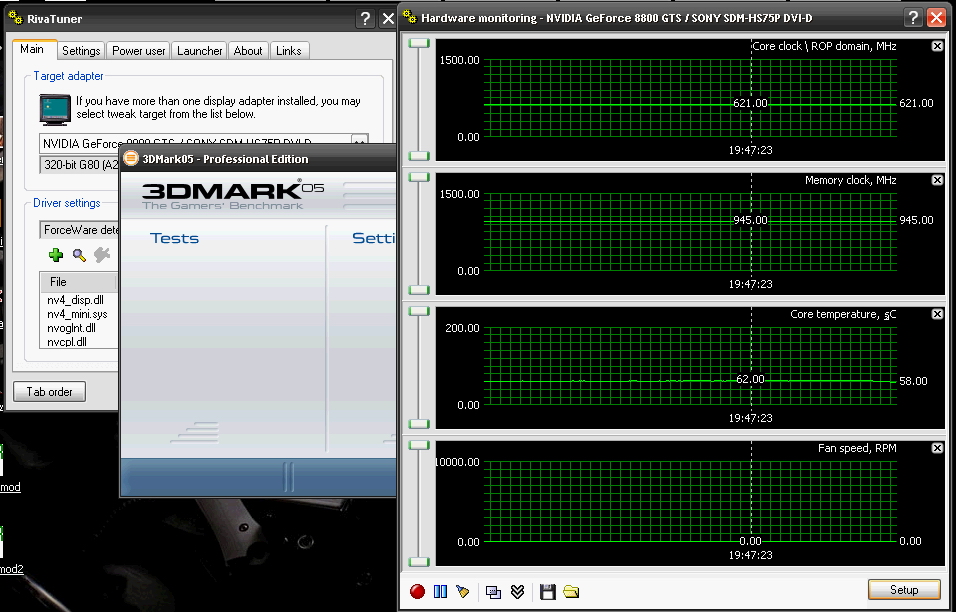This screenshot has height=612, width=956.
Task: Select nv4_disp.dll in the file list
Action: click(76, 300)
